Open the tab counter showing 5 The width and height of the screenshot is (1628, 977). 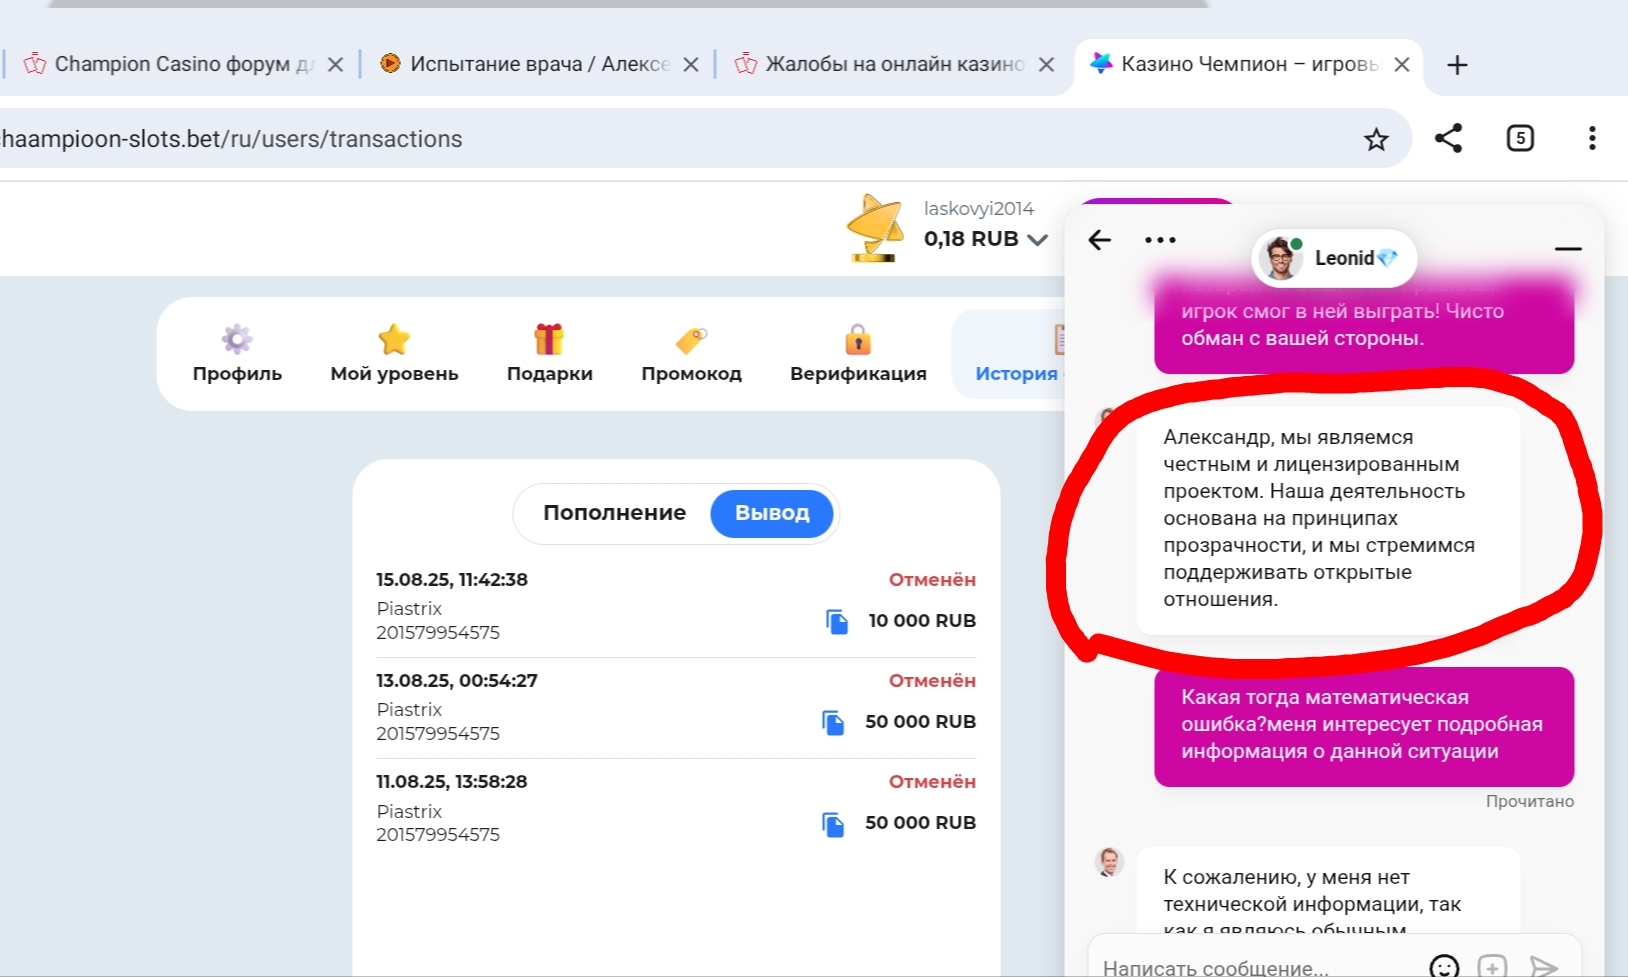[x=1519, y=138]
